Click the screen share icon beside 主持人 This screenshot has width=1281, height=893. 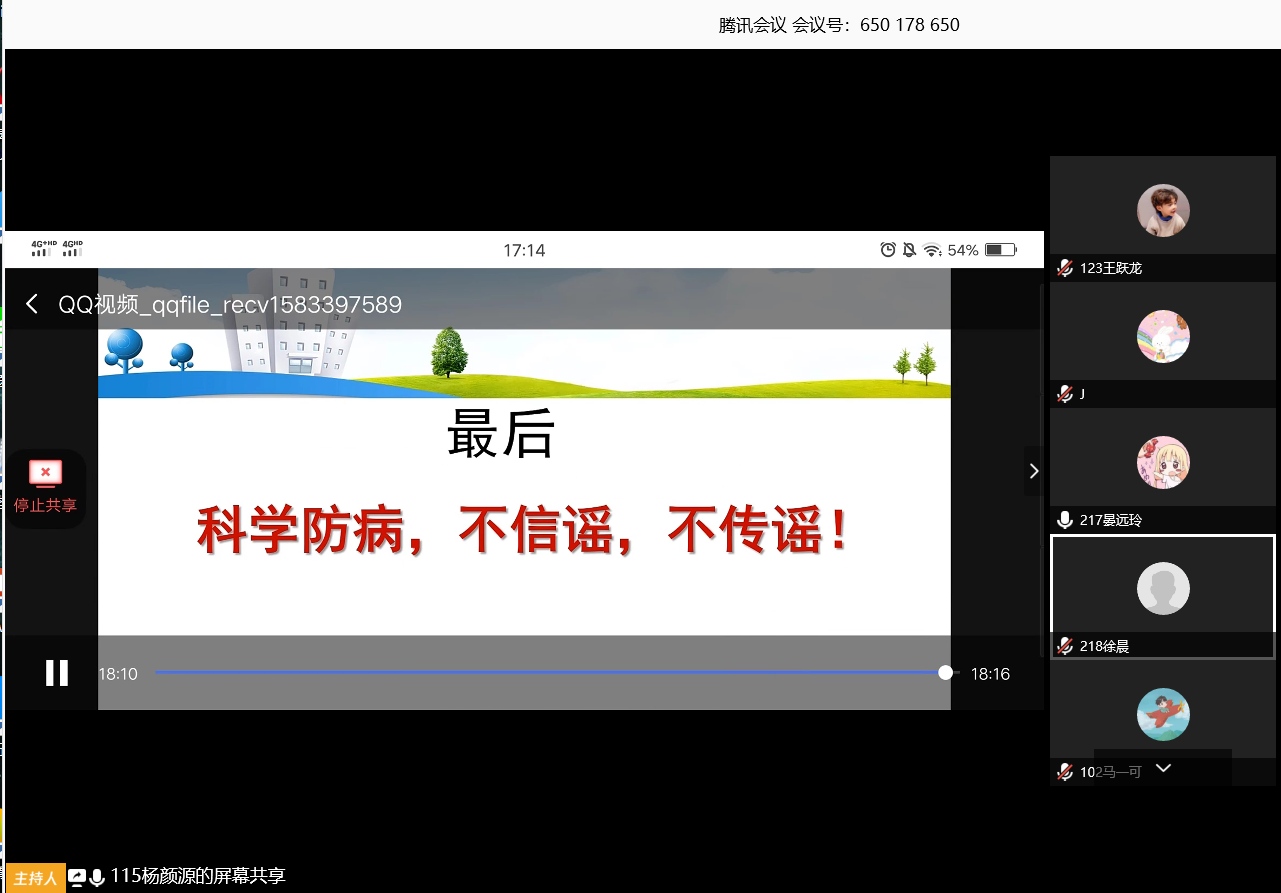point(77,877)
